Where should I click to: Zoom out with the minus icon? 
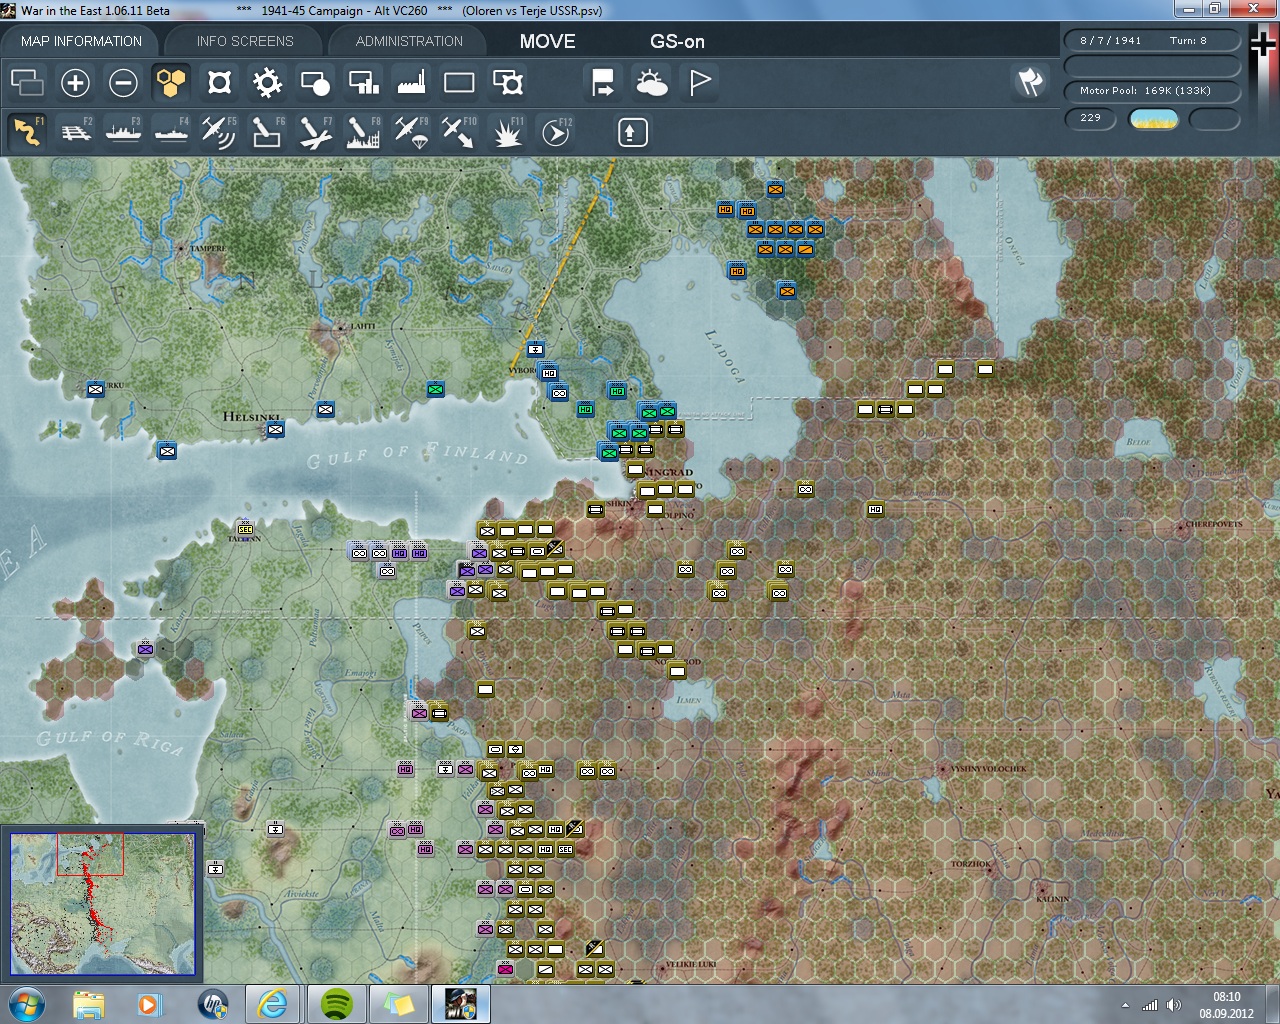pyautogui.click(x=123, y=82)
